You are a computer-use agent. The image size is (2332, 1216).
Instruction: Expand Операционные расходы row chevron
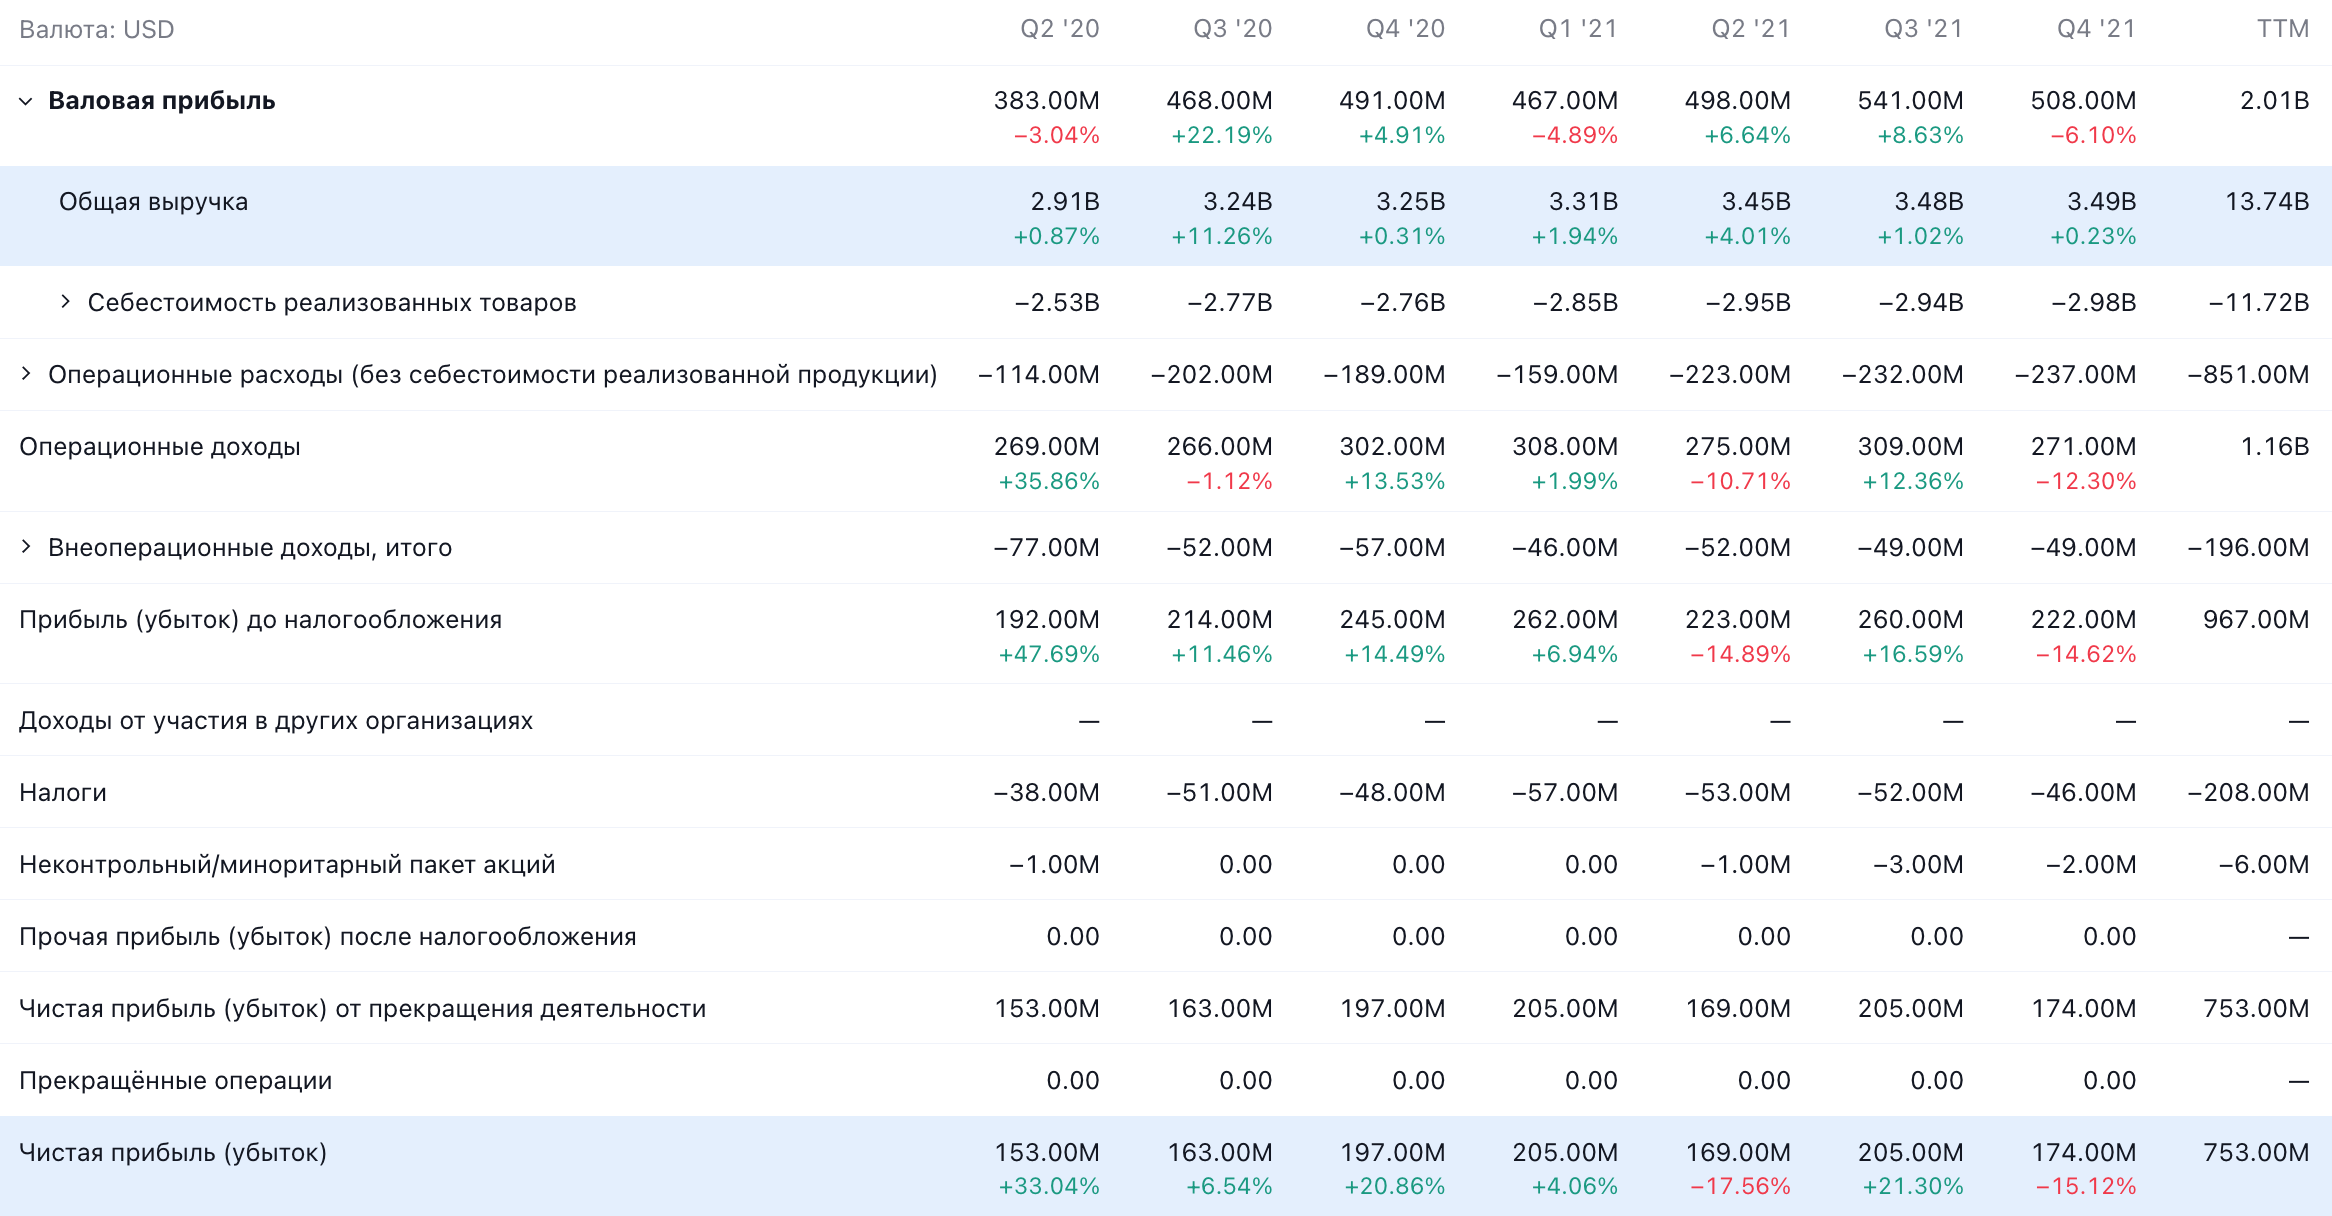click(x=26, y=374)
